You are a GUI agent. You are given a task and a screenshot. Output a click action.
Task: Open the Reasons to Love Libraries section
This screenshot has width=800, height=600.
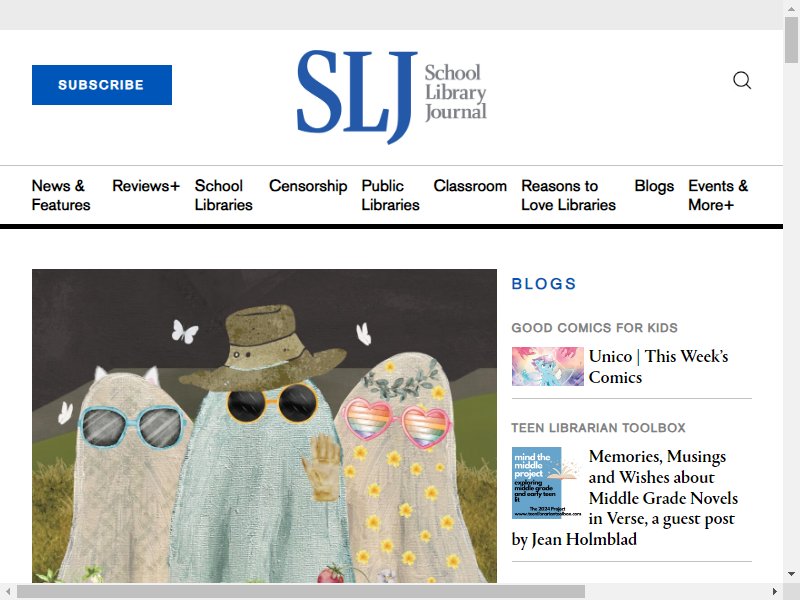pos(568,195)
